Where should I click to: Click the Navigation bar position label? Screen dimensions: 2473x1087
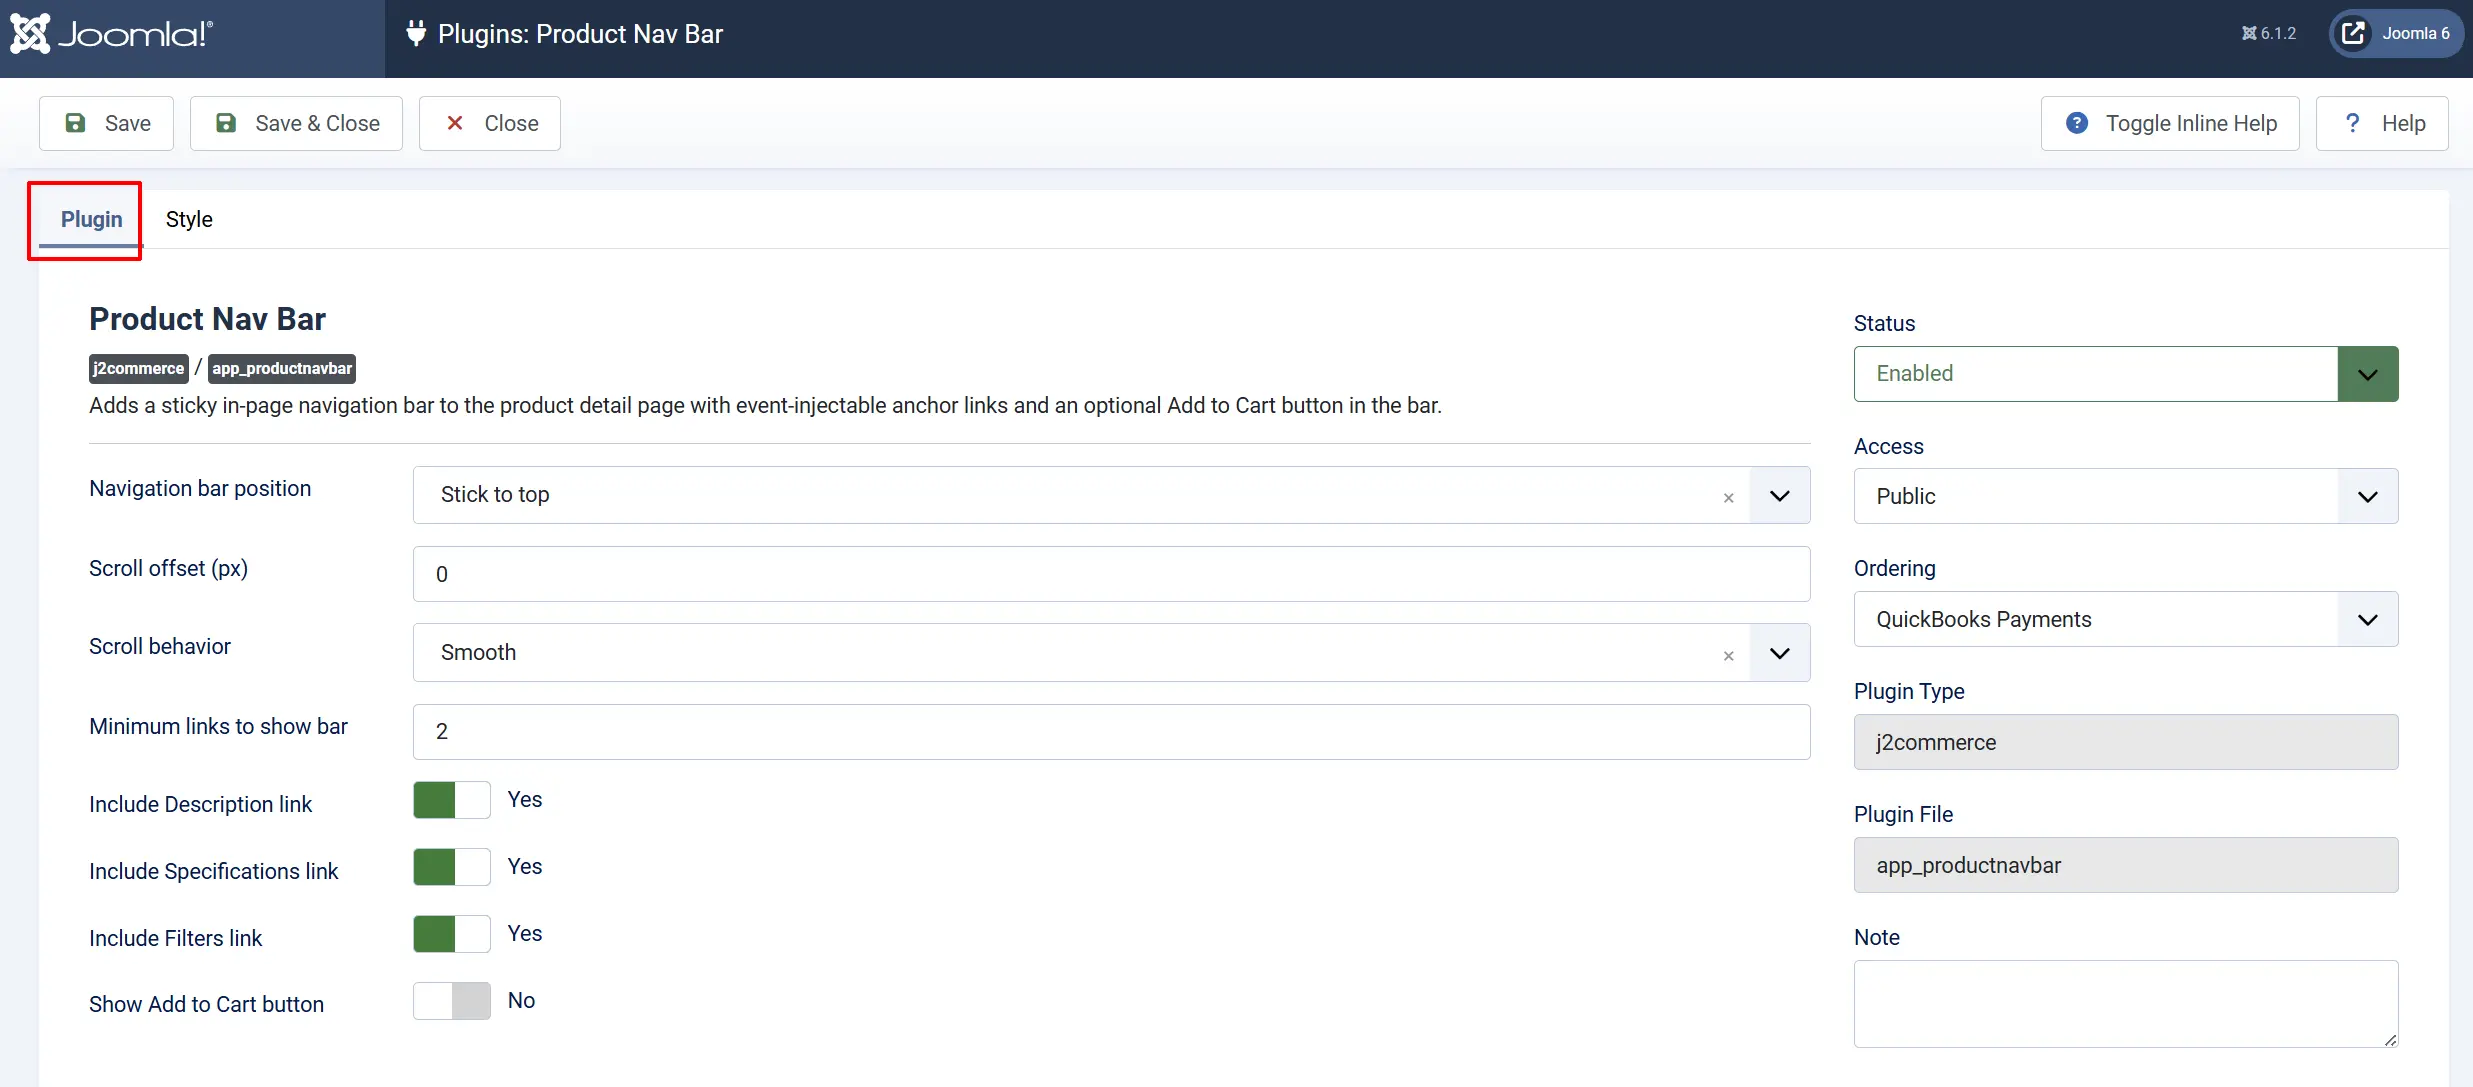[x=200, y=488]
